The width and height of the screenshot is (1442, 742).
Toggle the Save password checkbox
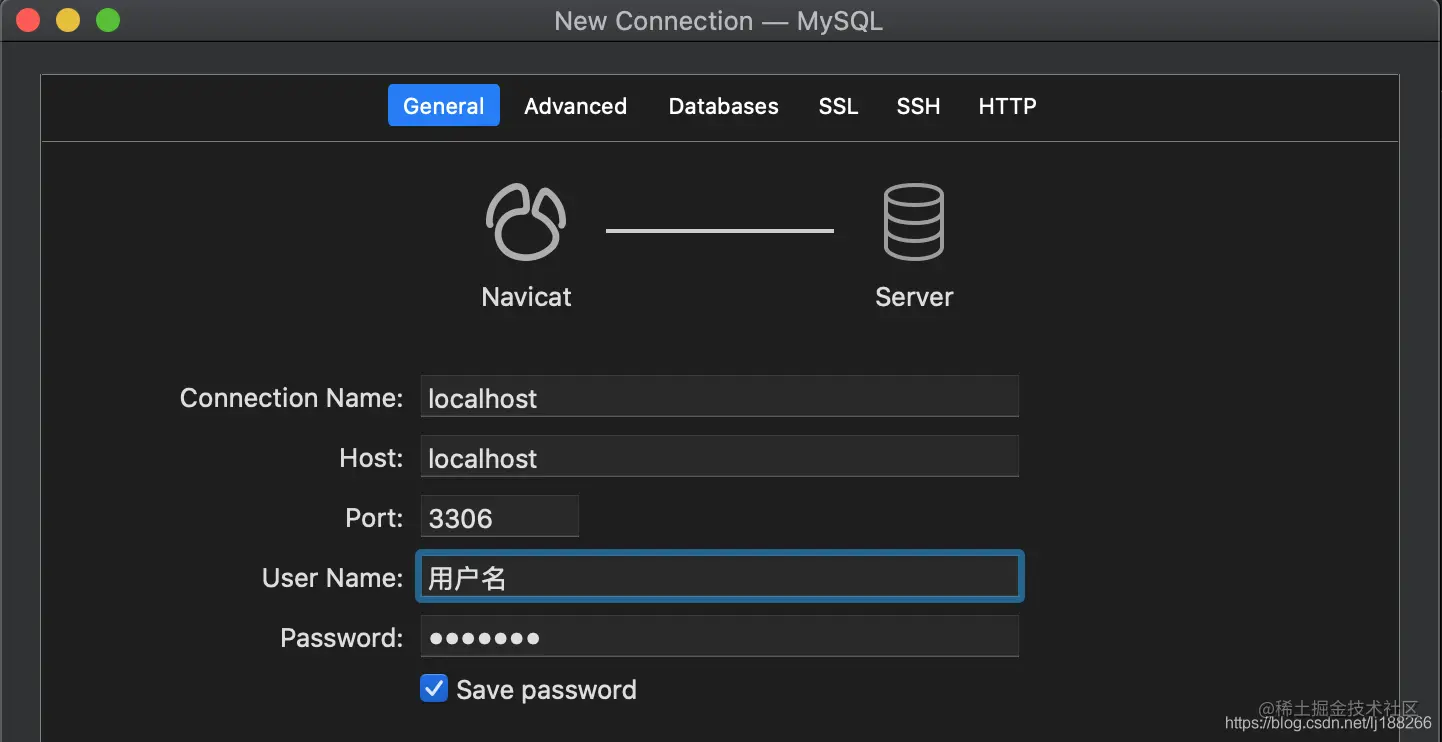pos(434,689)
